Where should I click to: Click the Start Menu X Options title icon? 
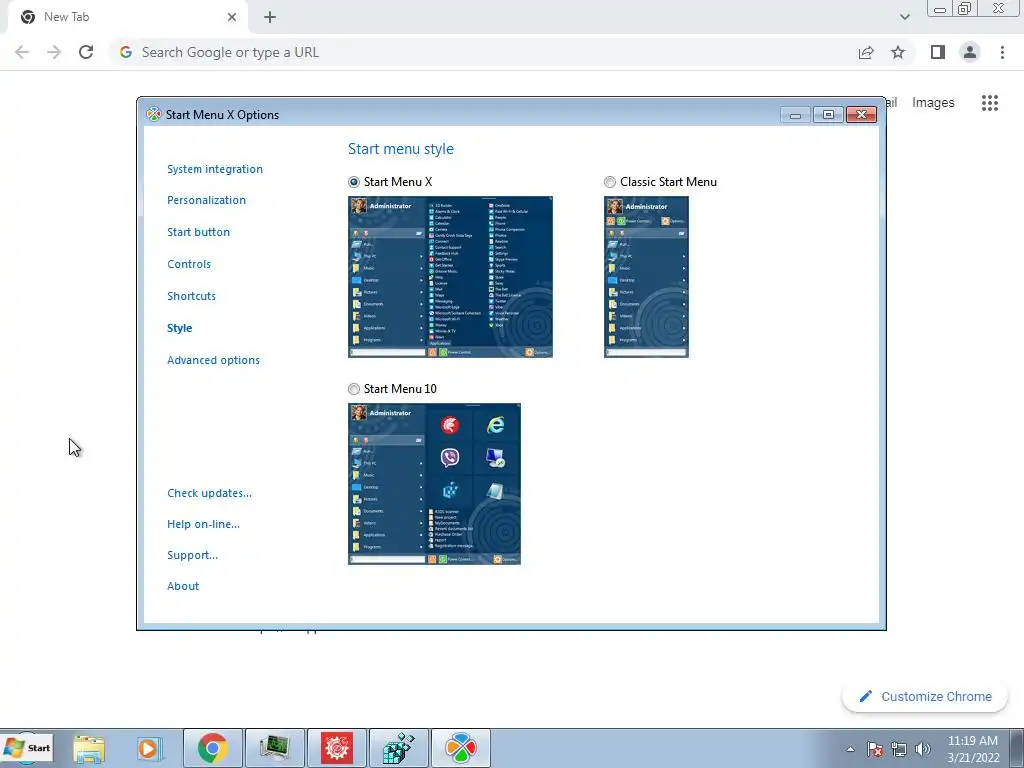[153, 115]
